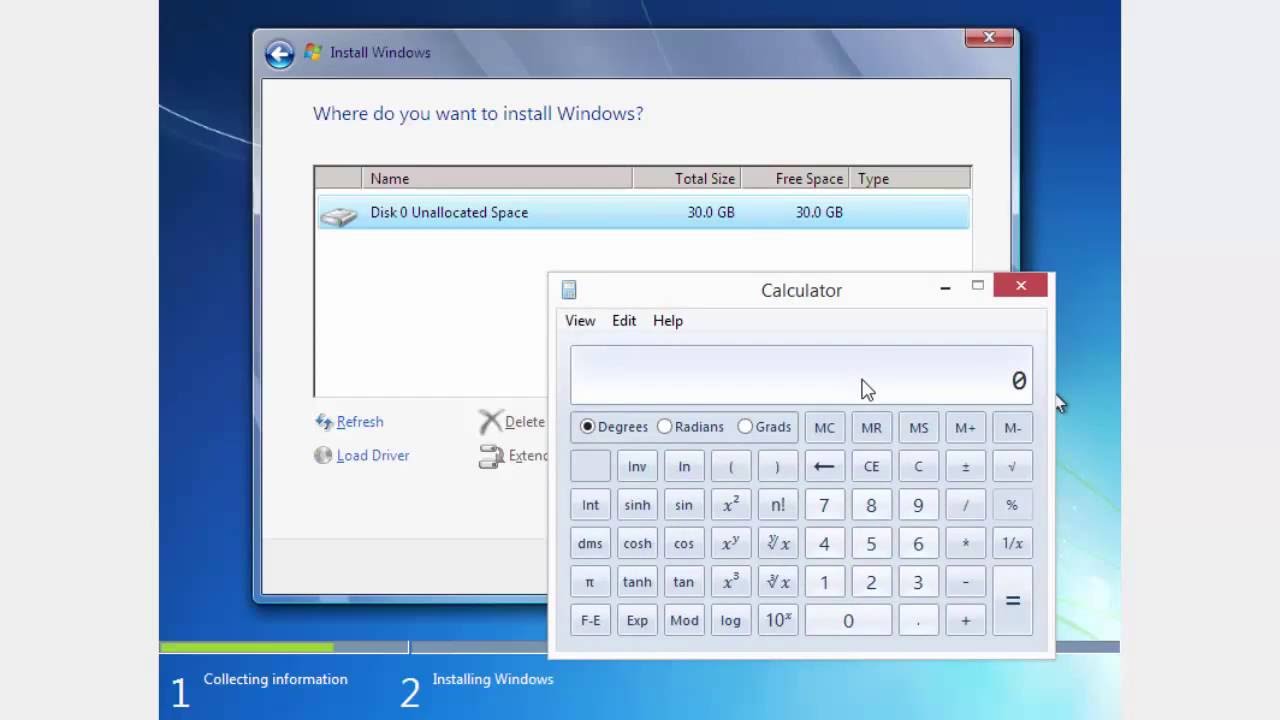Screen dimensions: 1280x720
Task: Click the backspace arrow button
Action: tap(824, 467)
